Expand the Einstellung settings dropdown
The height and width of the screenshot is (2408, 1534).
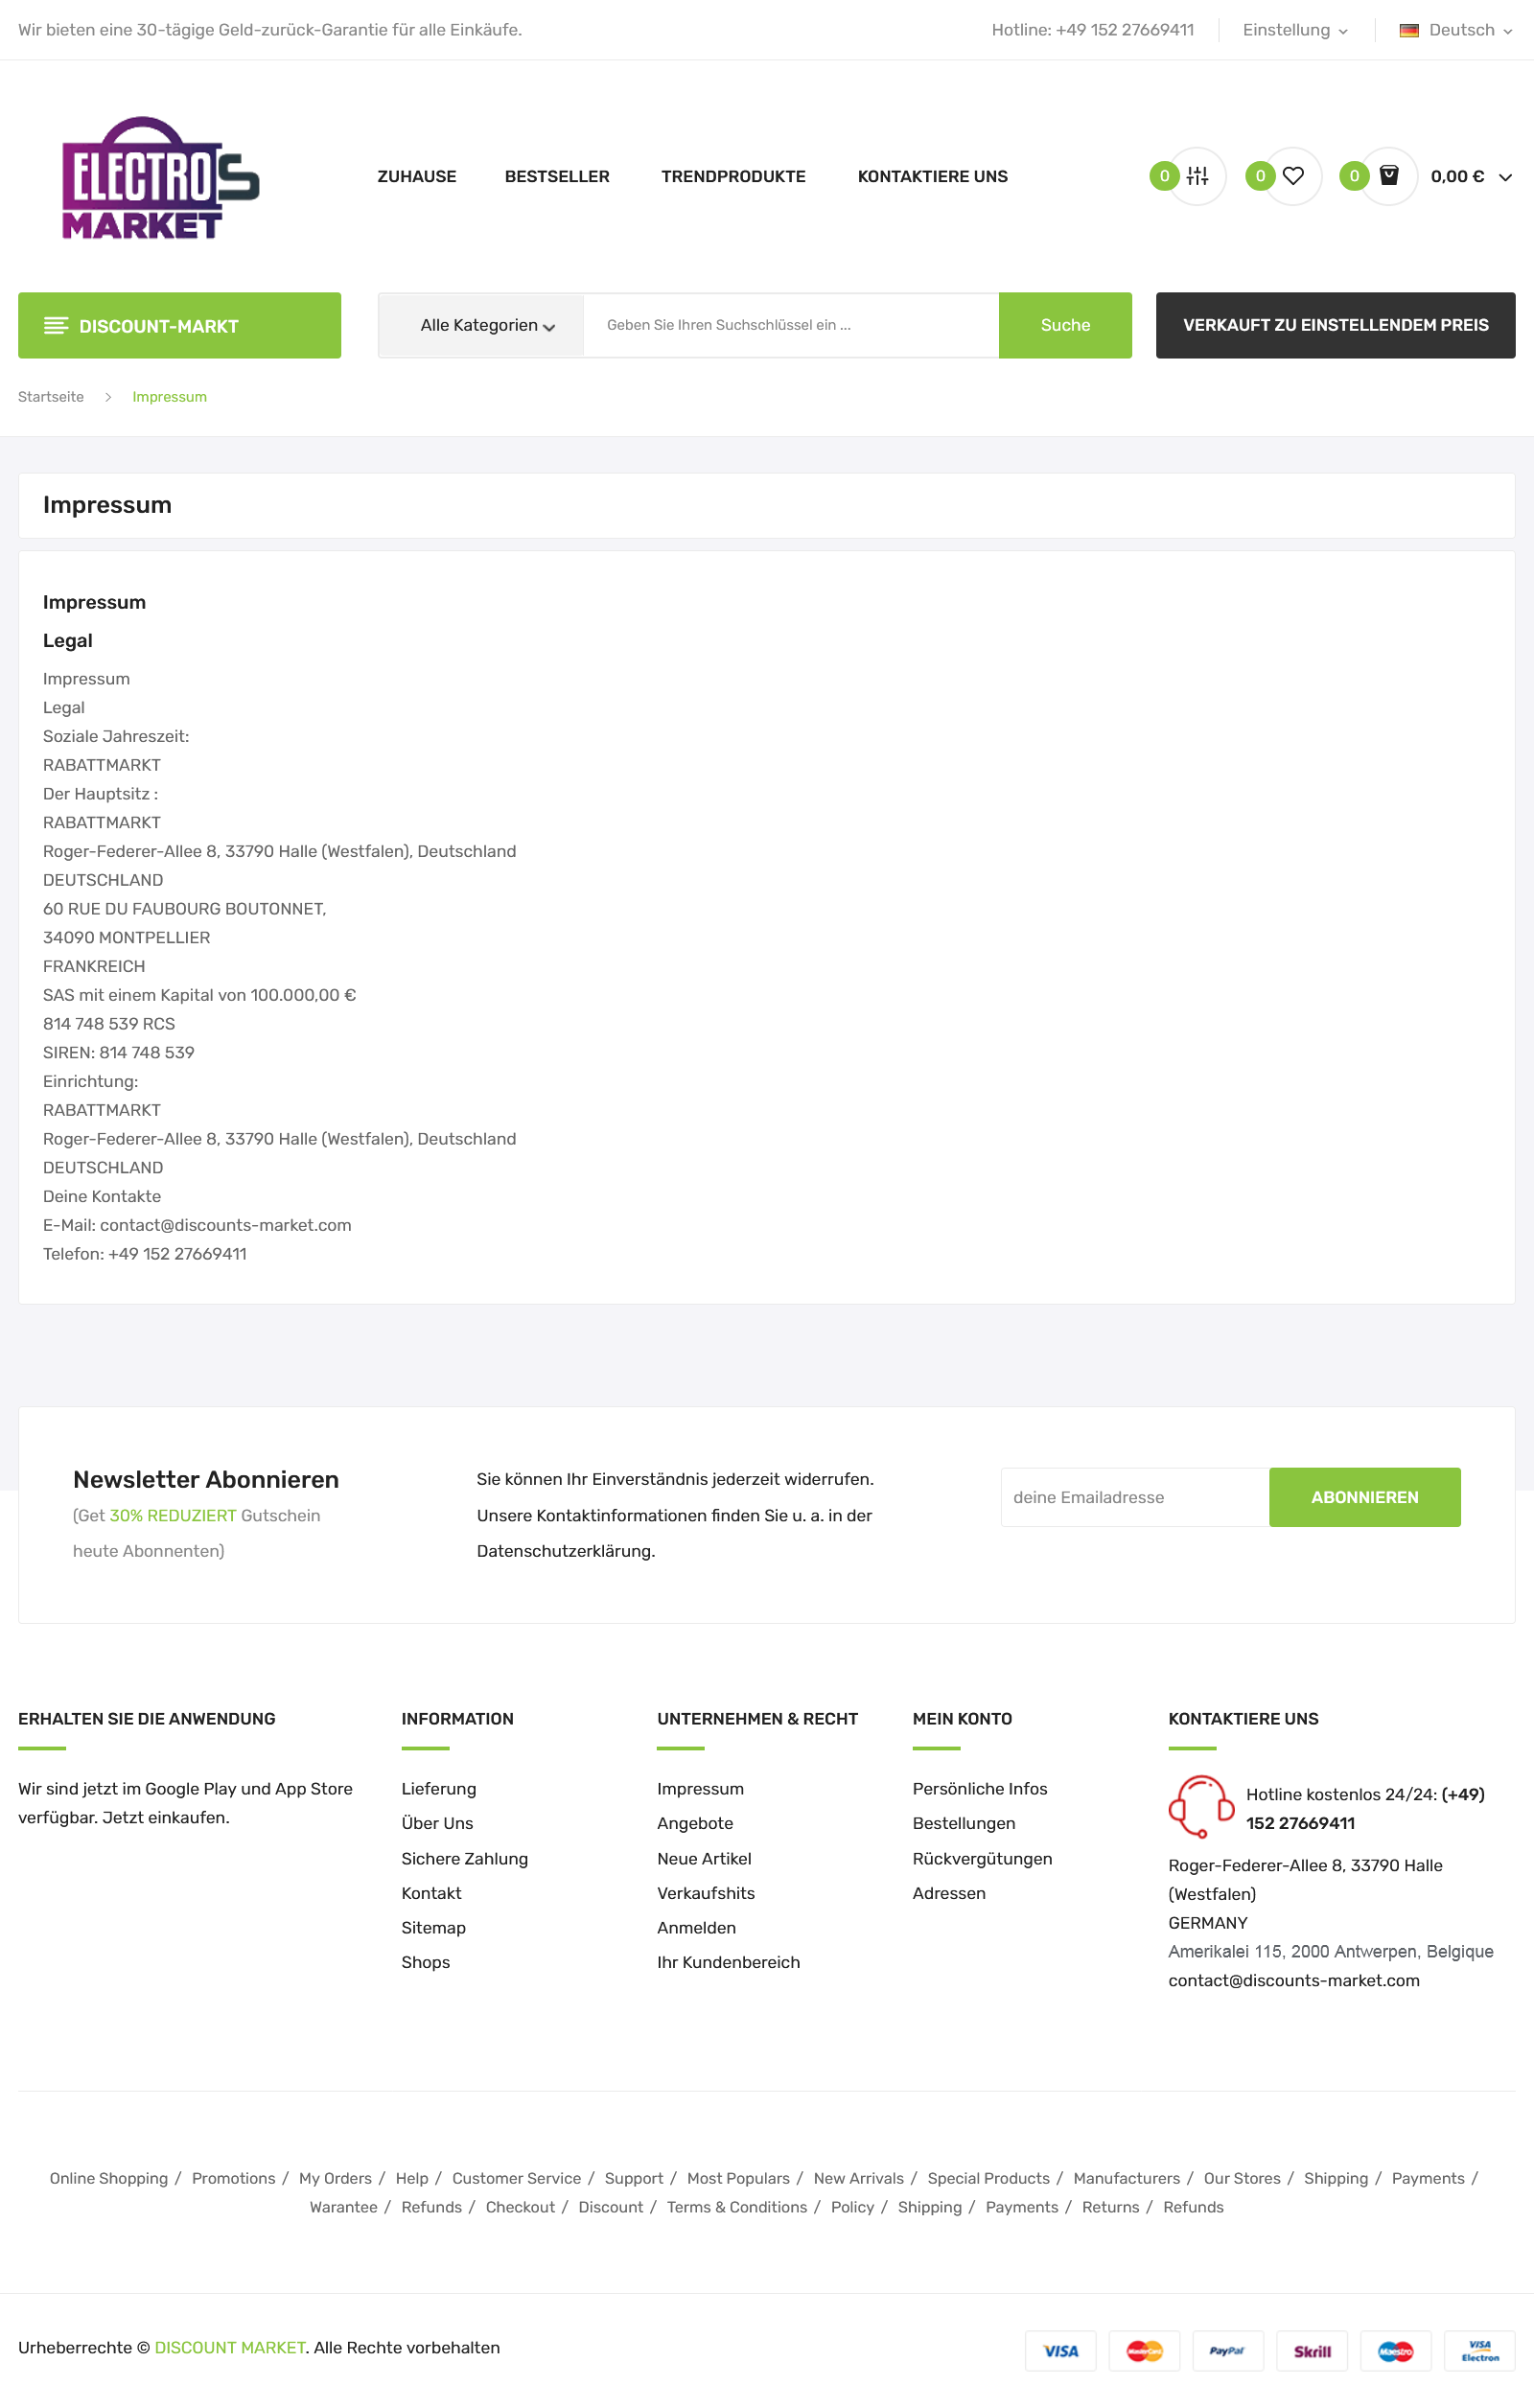1295,30
